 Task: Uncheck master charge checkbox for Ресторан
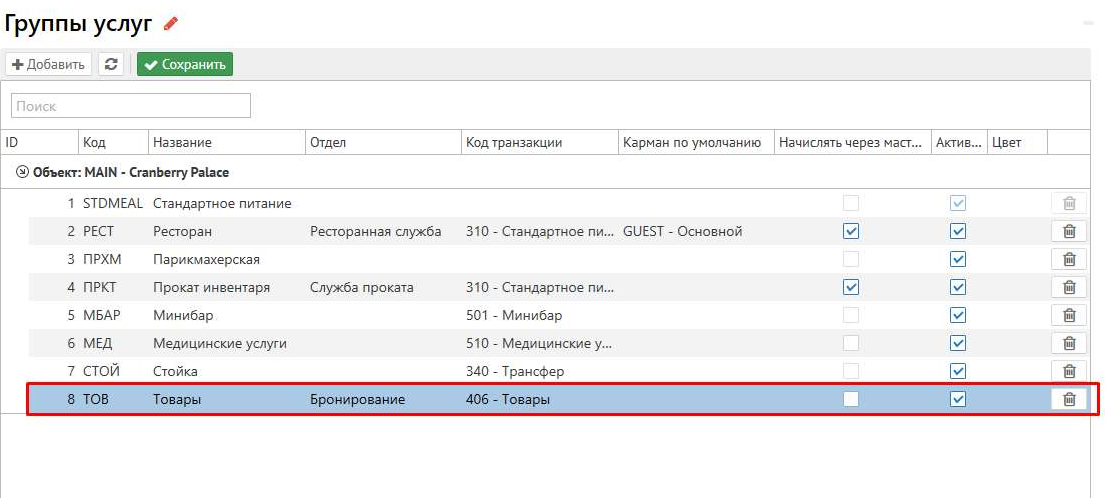click(x=851, y=231)
